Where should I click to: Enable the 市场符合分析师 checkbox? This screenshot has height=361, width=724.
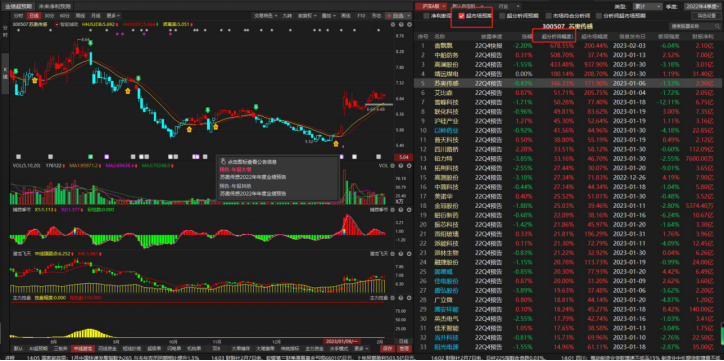[549, 16]
